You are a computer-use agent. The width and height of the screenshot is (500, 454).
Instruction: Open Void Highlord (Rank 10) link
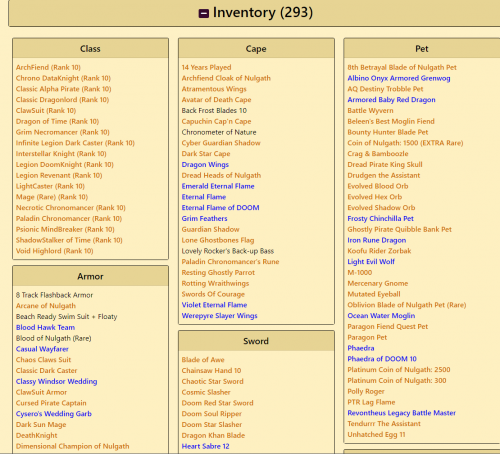point(55,251)
